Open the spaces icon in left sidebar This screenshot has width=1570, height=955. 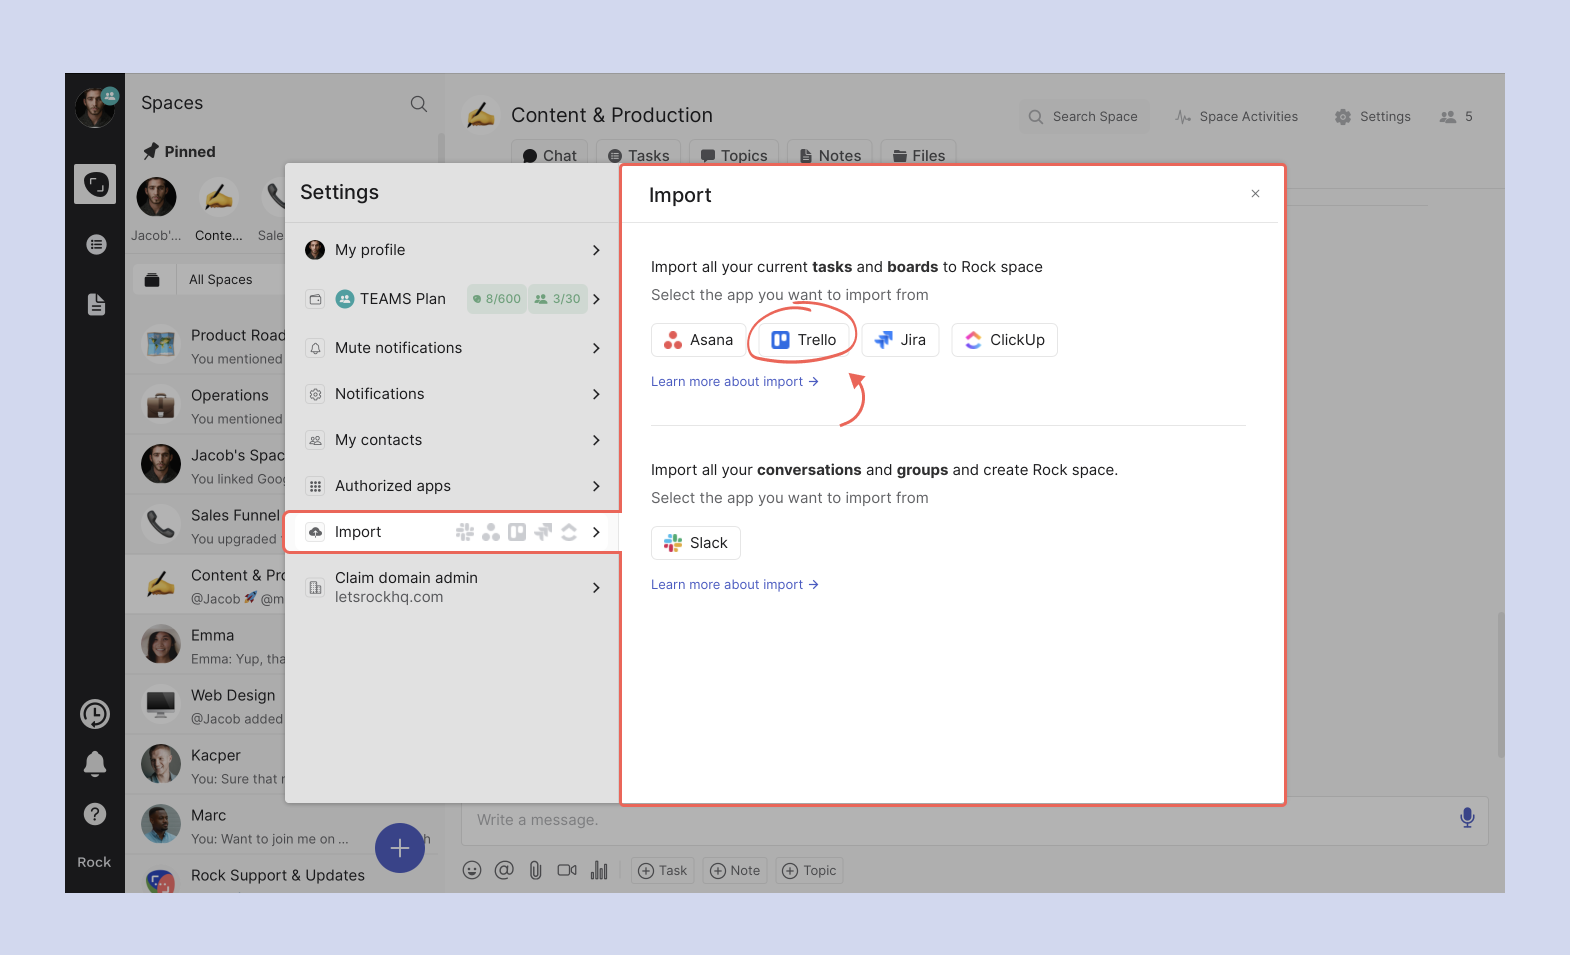coord(95,184)
